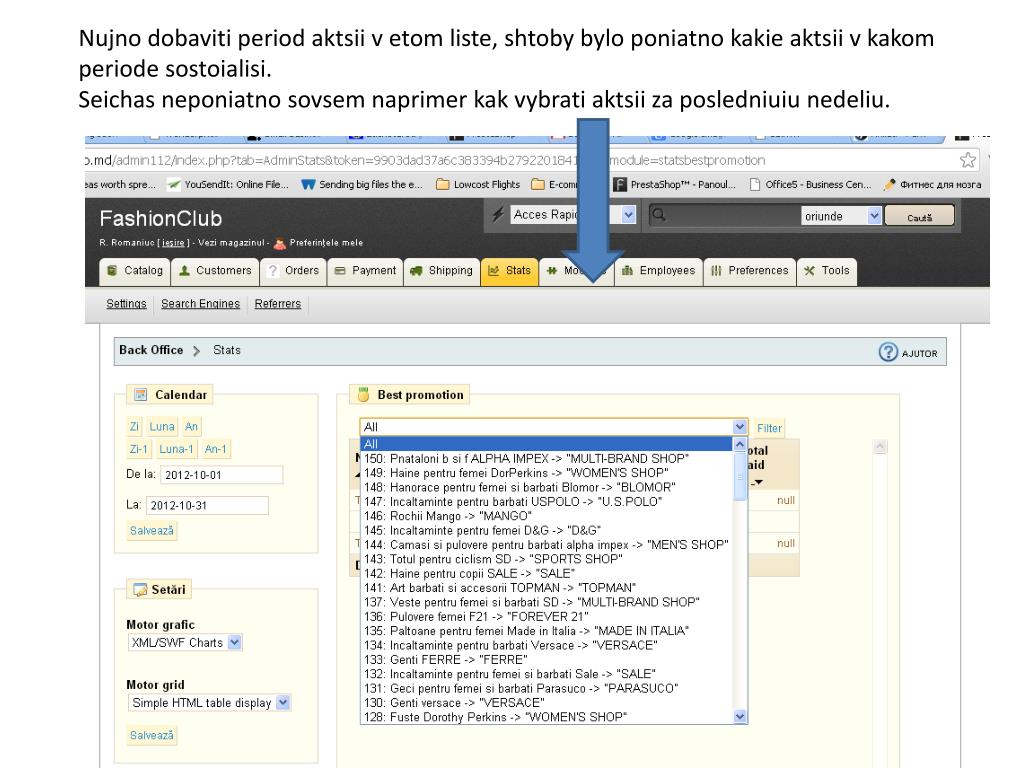Select promotion 149 DorPerkins option
Screen dimensions: 1024x768
[547, 473]
